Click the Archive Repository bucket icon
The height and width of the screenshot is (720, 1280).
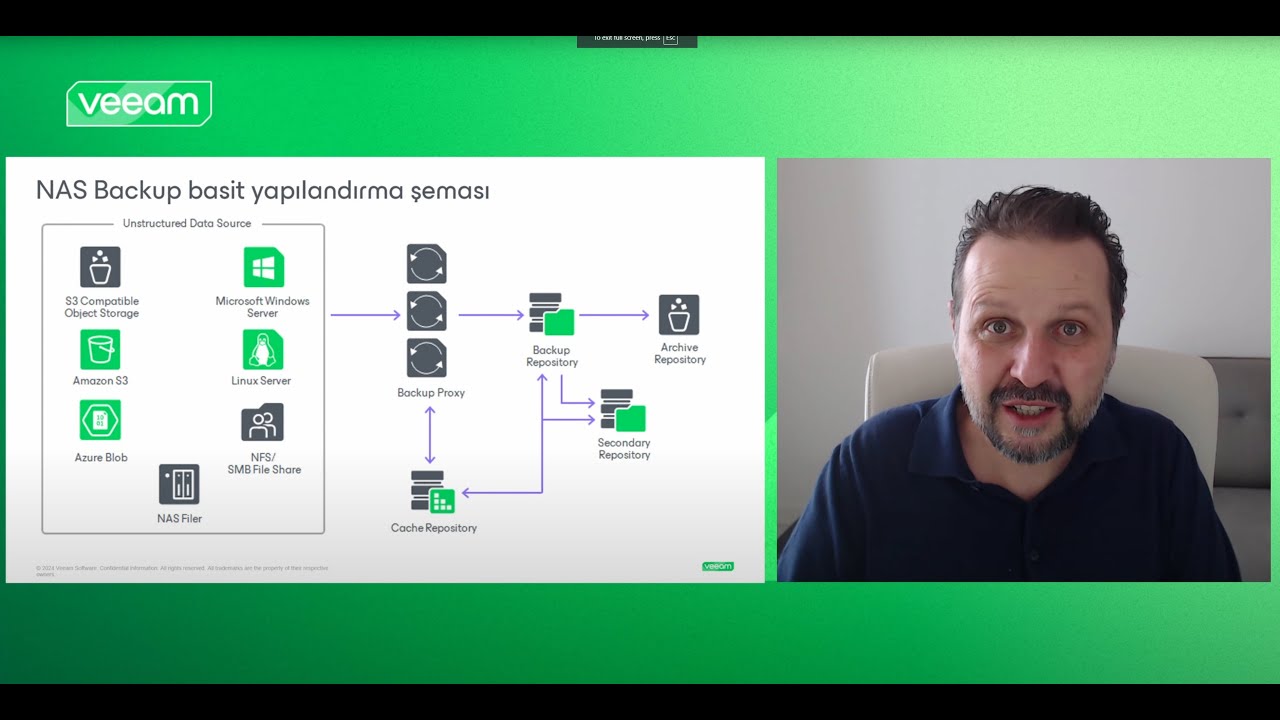point(679,315)
